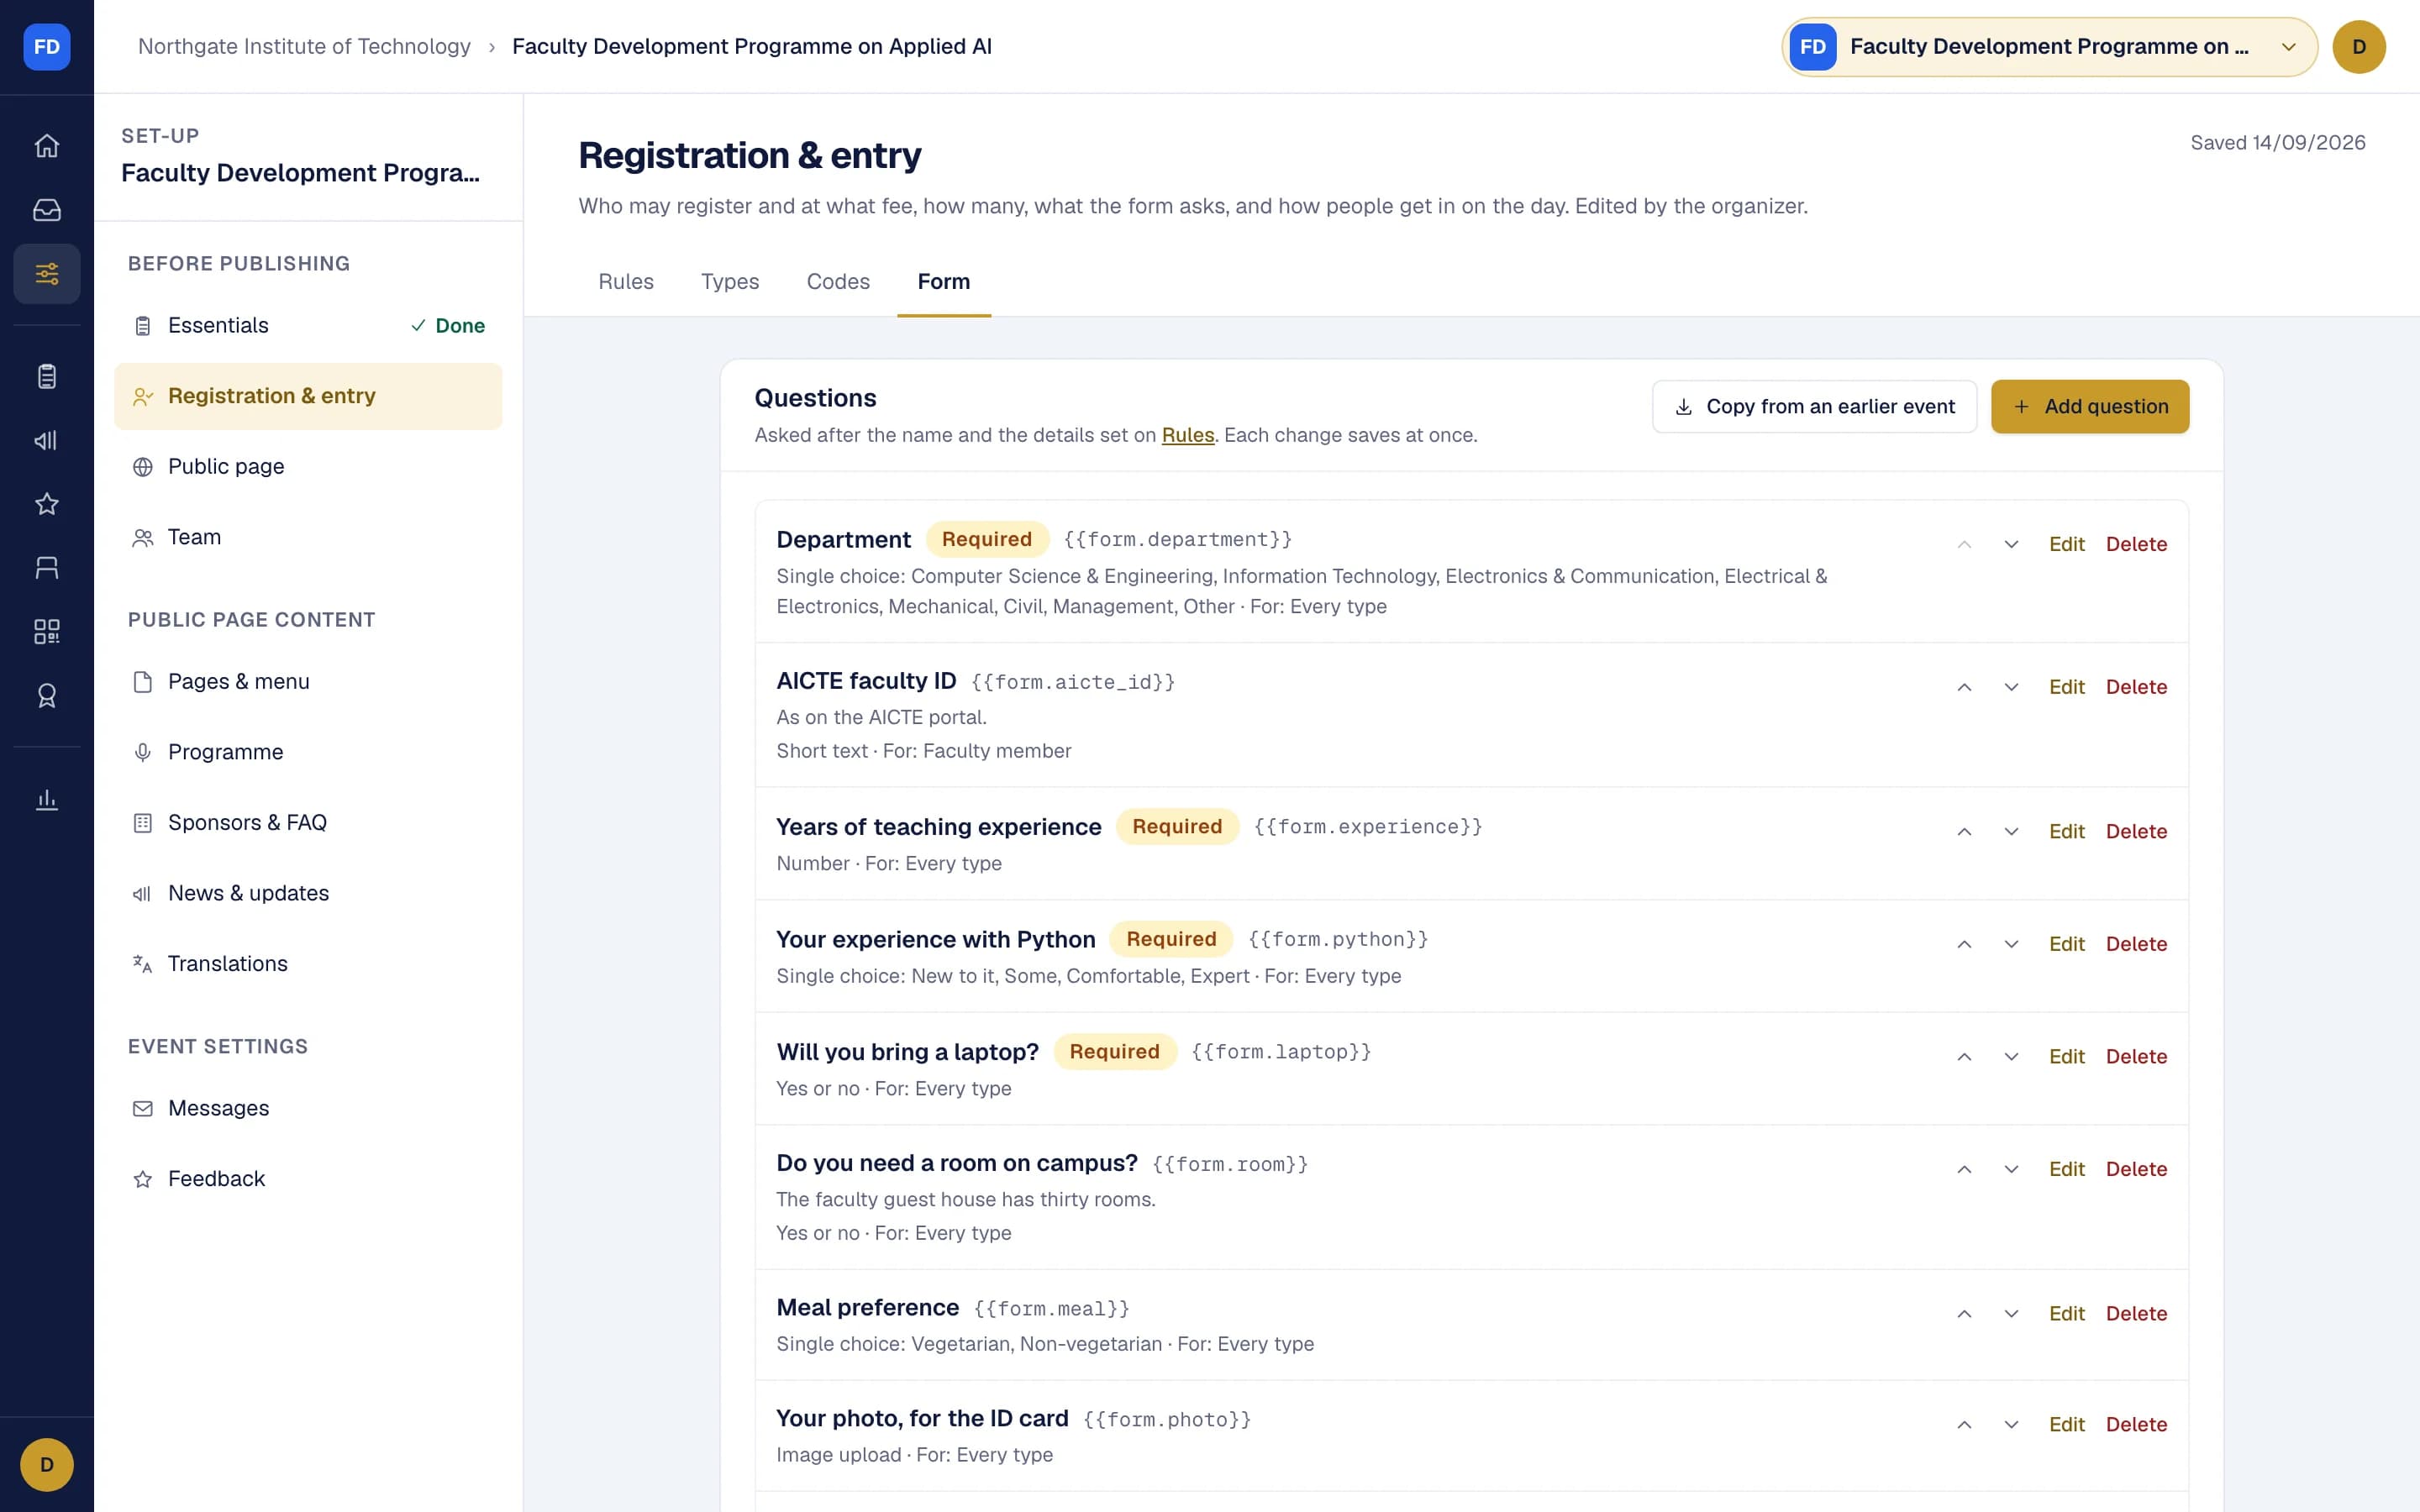Open Pages & menu in the sidebar
The width and height of the screenshot is (2420, 1512).
308,682
